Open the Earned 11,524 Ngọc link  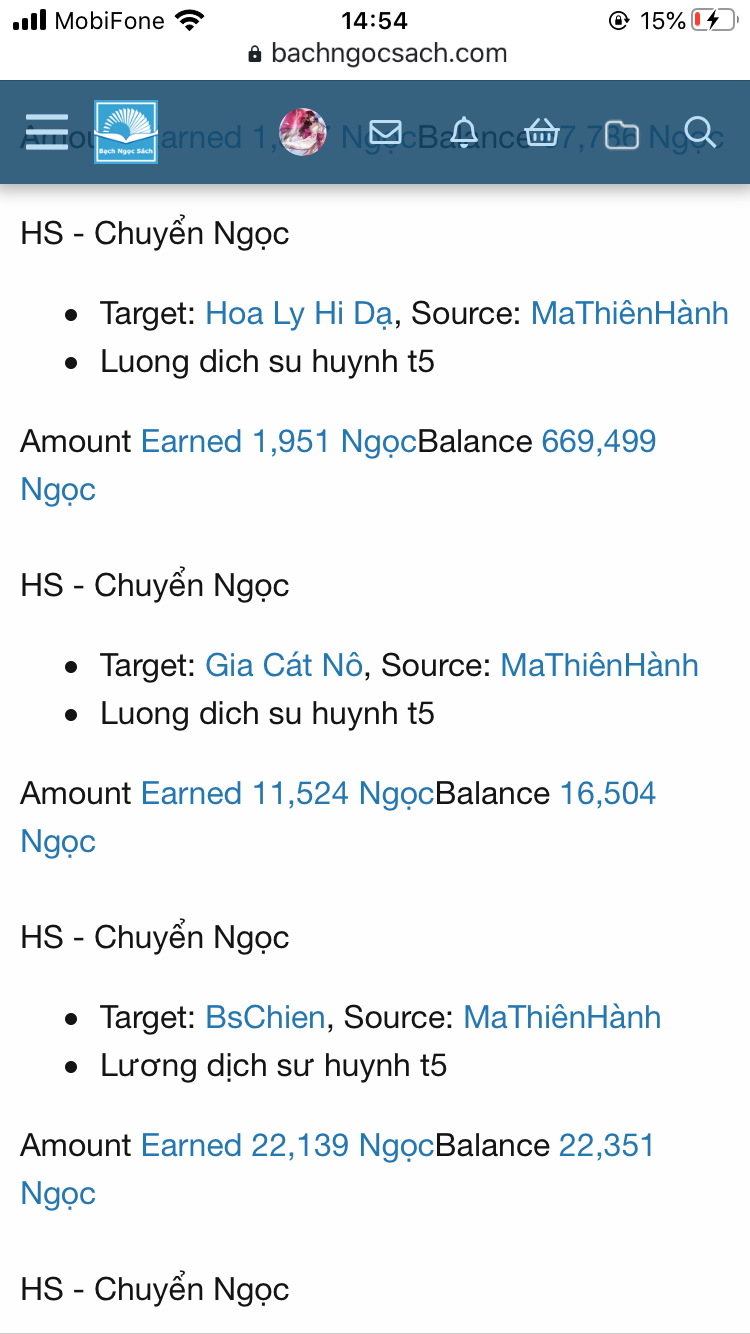287,794
